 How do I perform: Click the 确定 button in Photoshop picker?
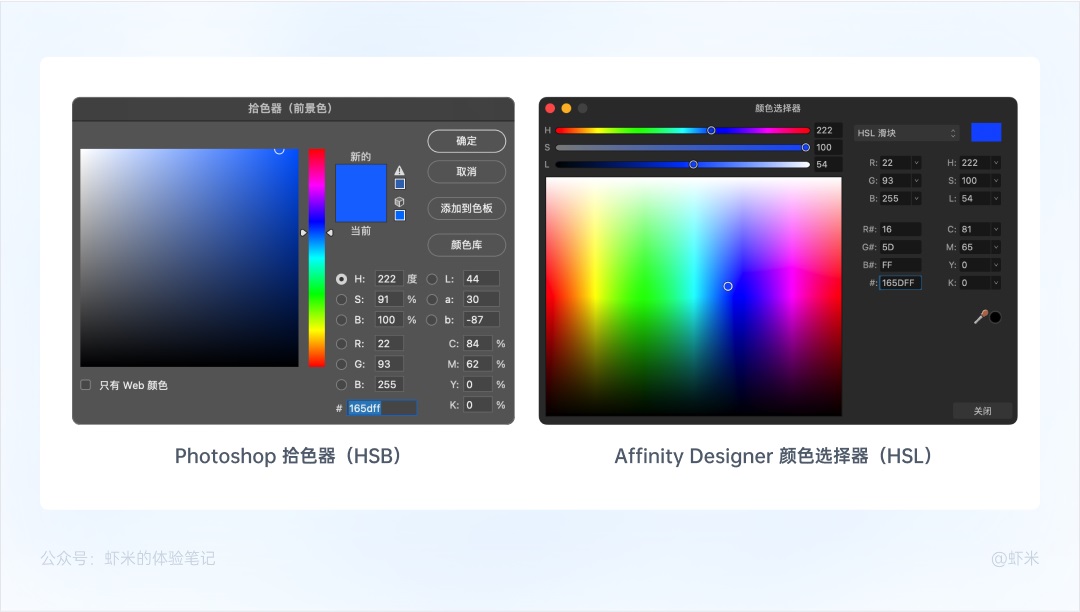[x=466, y=141]
